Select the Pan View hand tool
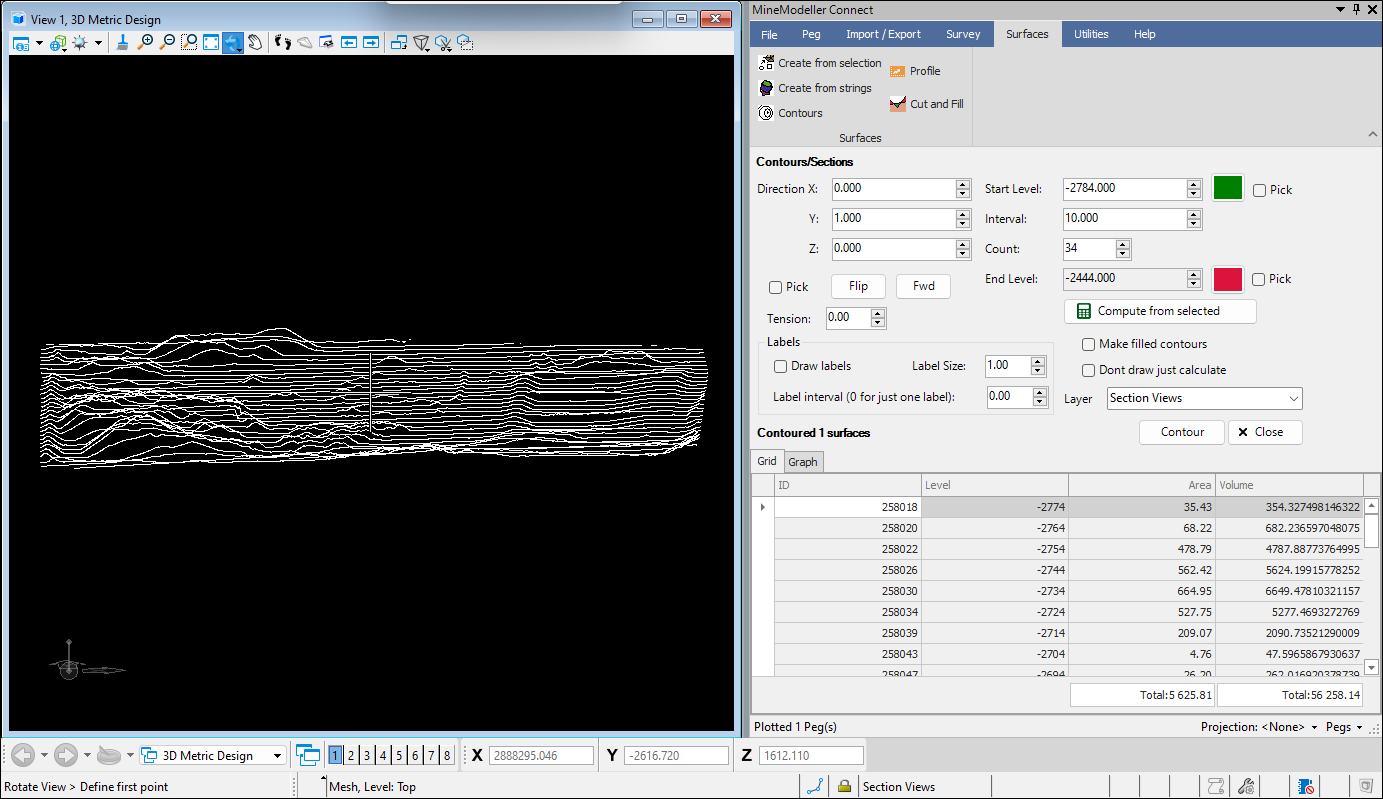 [255, 43]
